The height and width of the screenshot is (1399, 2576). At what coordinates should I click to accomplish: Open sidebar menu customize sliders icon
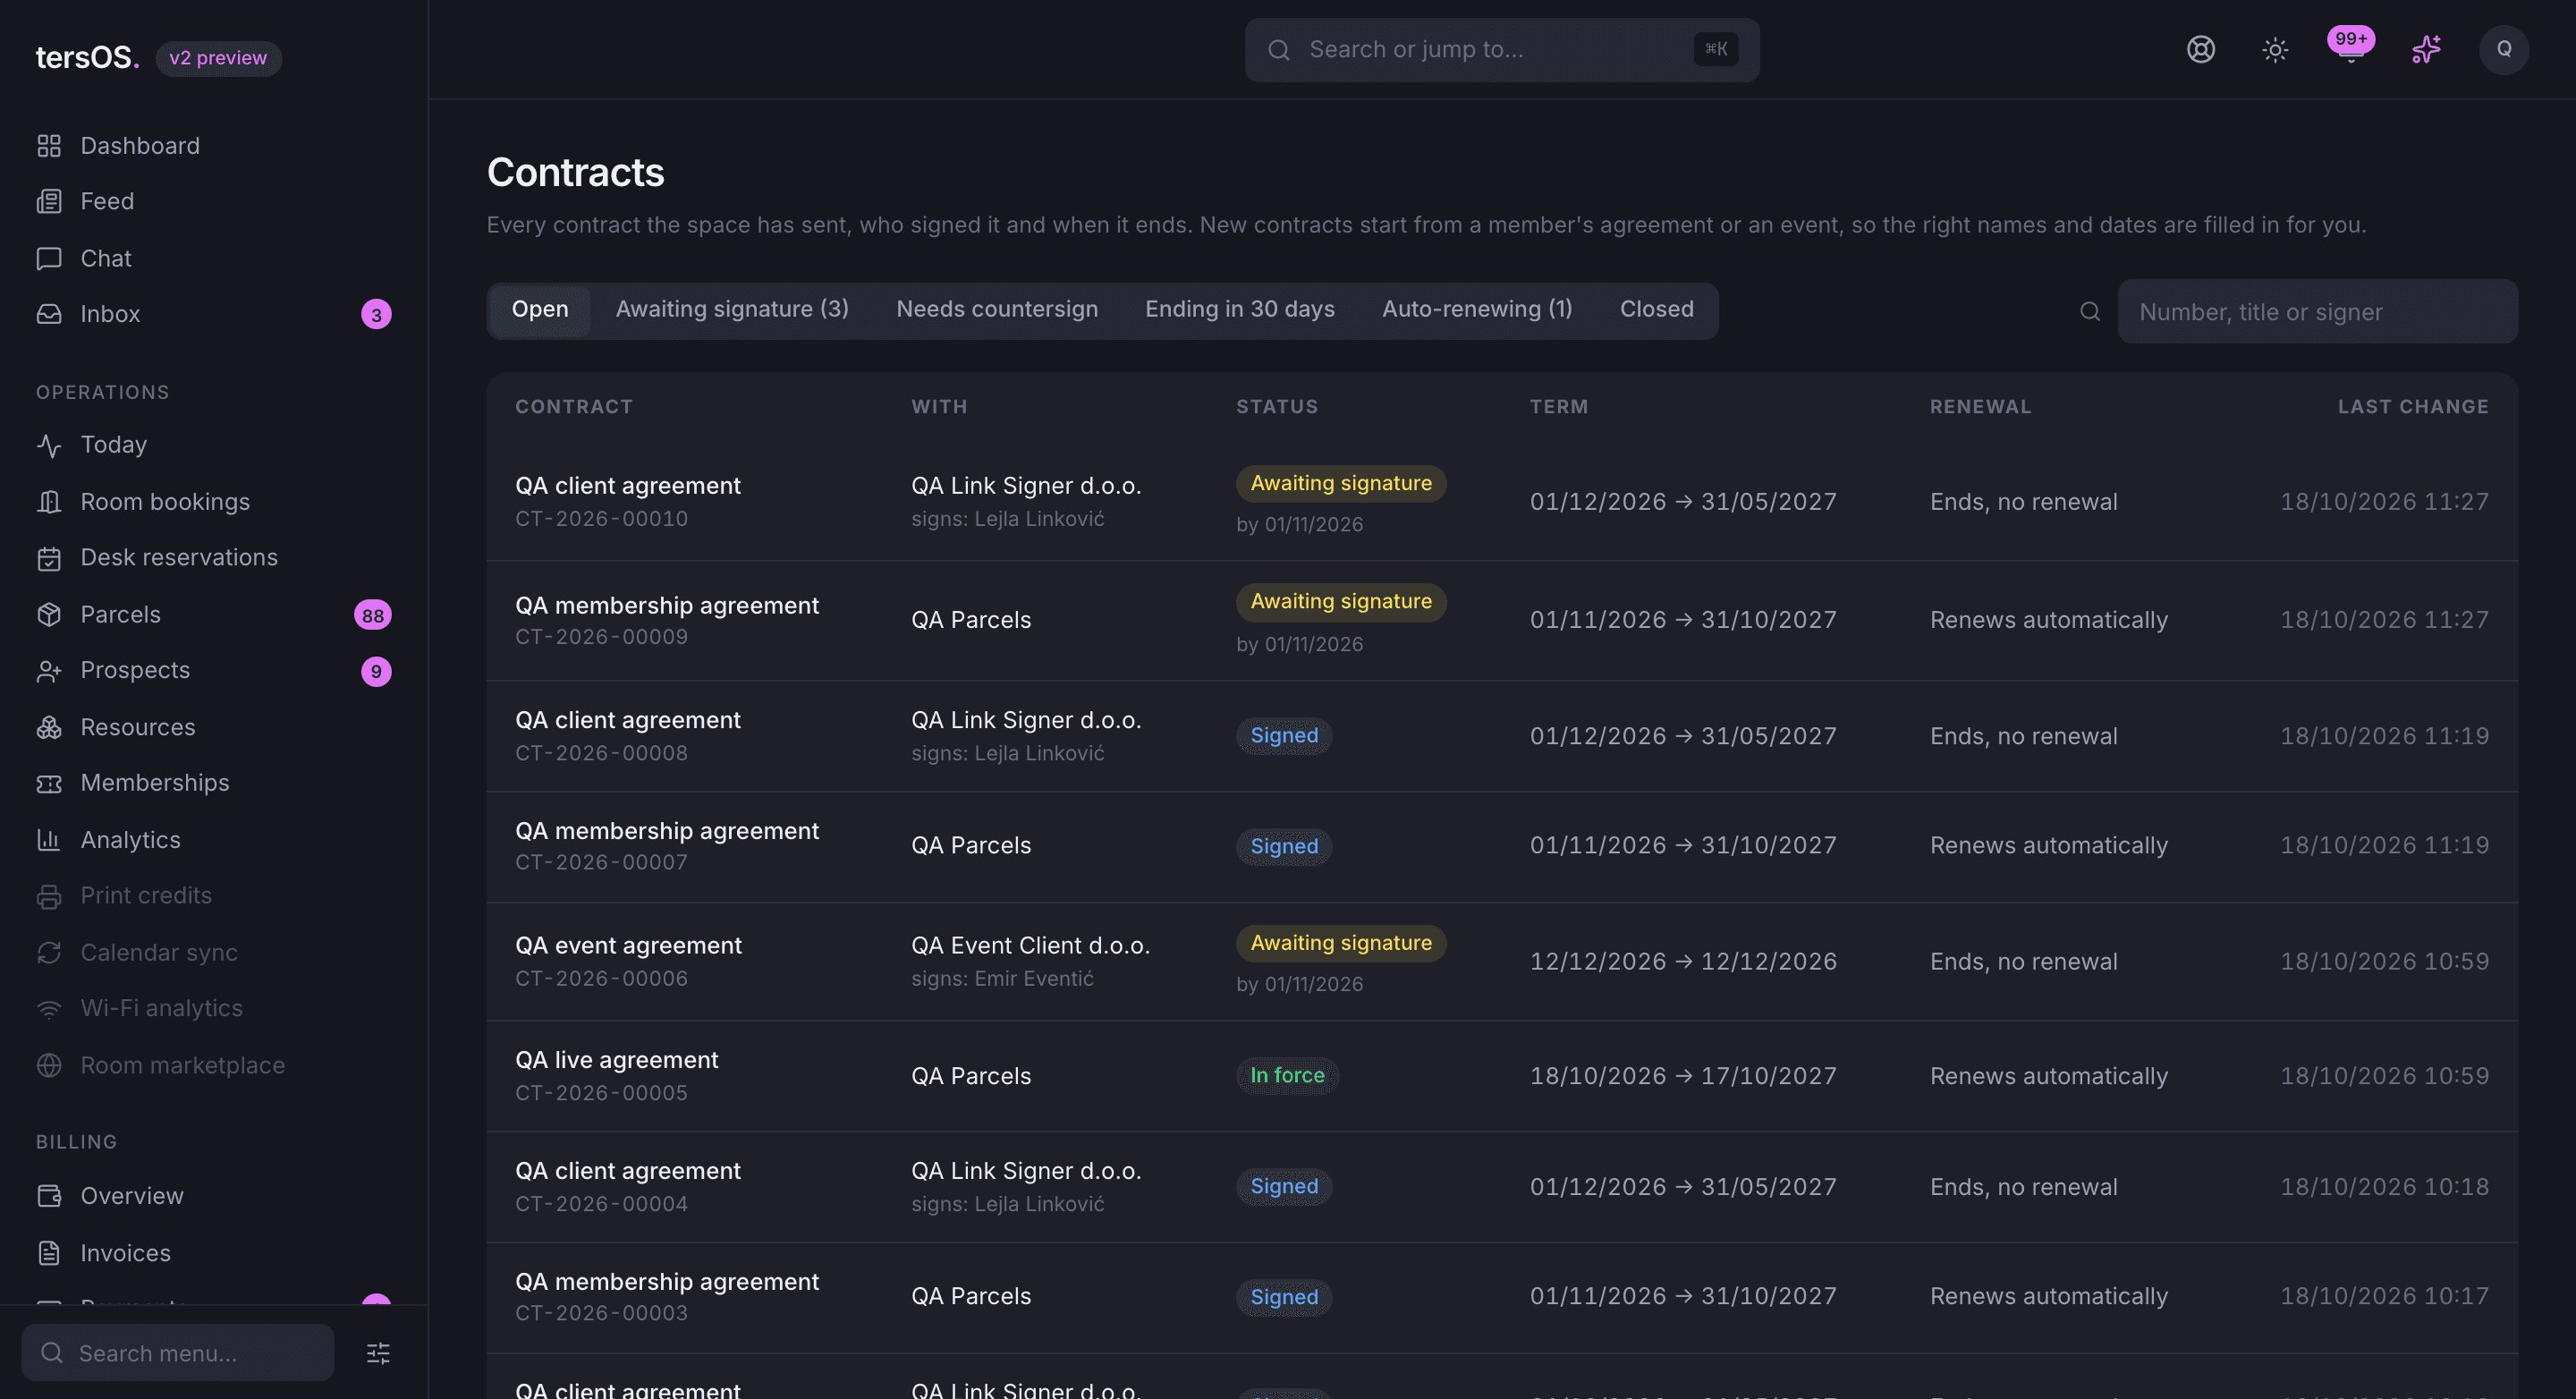tap(378, 1353)
